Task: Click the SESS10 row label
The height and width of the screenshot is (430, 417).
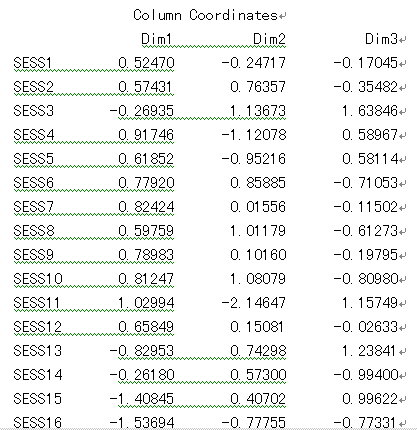Action: [x=38, y=279]
